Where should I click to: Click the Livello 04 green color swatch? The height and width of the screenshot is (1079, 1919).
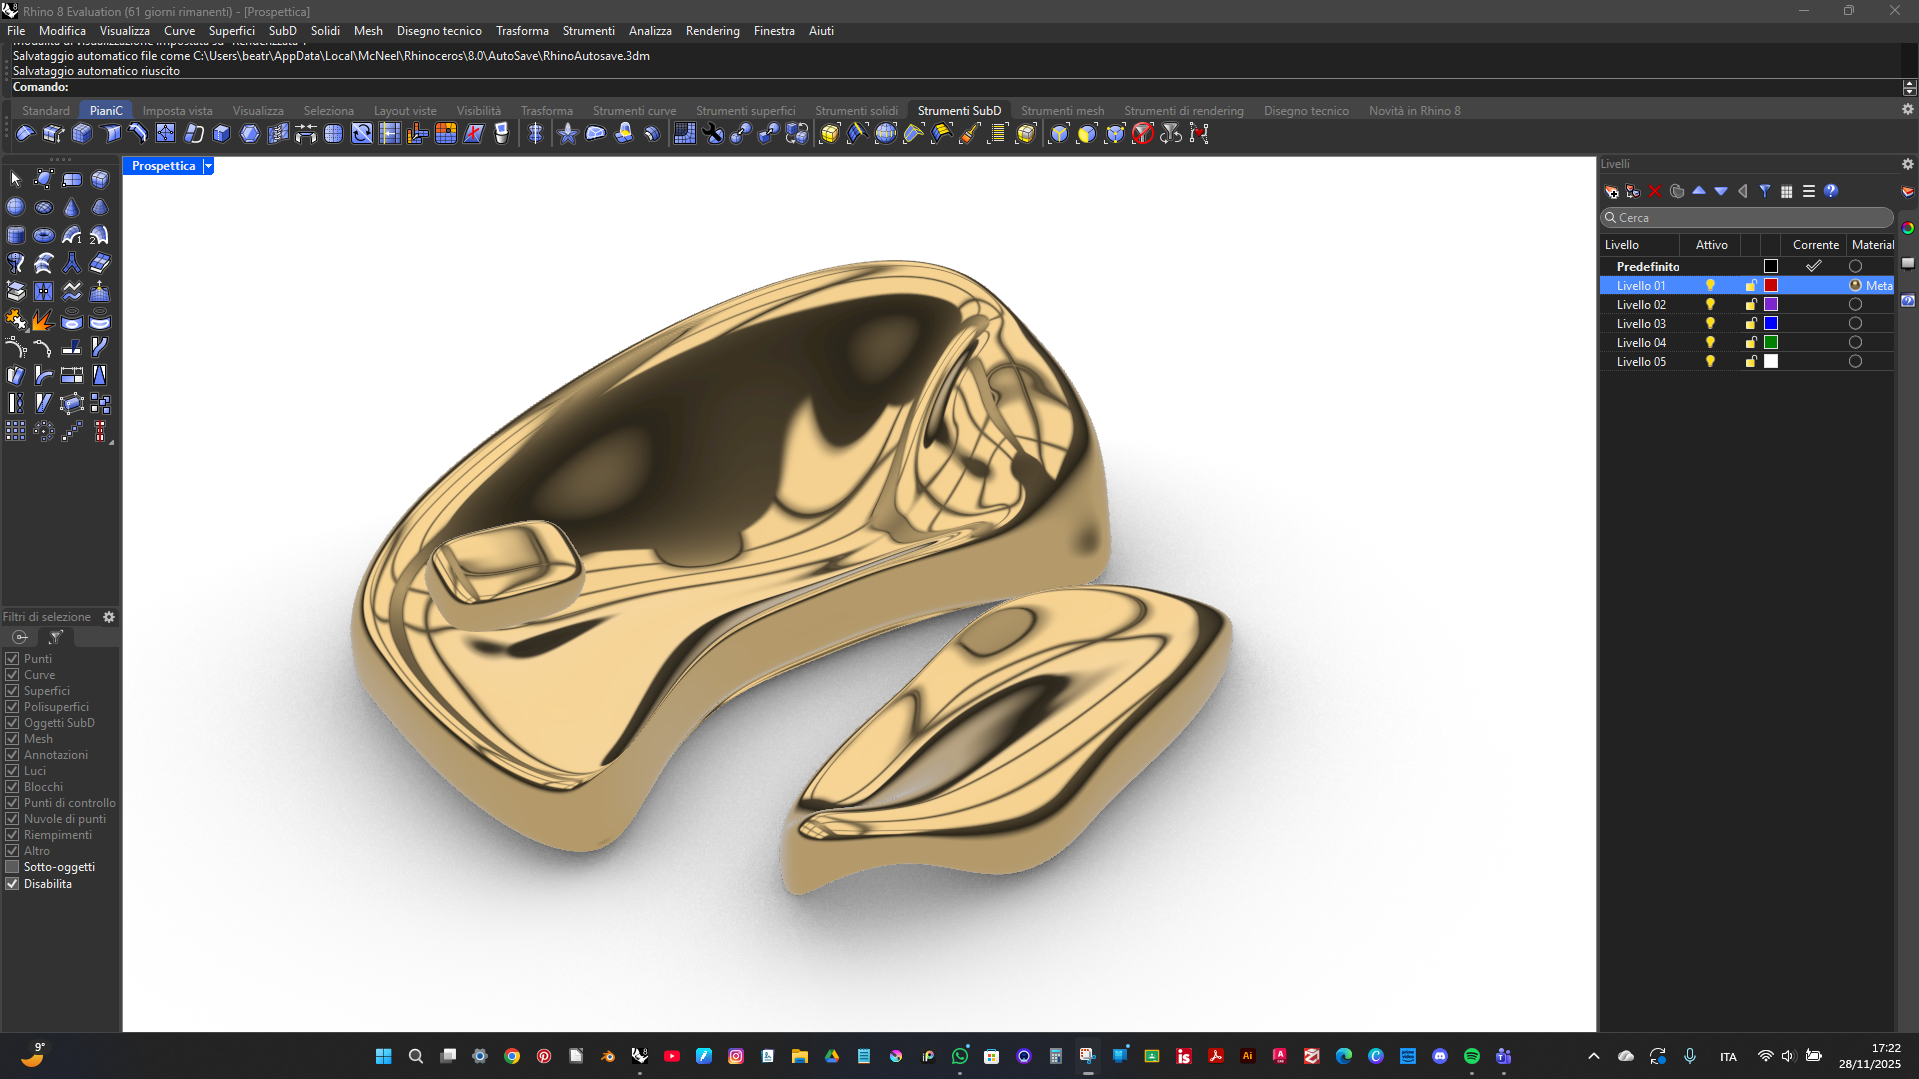1771,342
